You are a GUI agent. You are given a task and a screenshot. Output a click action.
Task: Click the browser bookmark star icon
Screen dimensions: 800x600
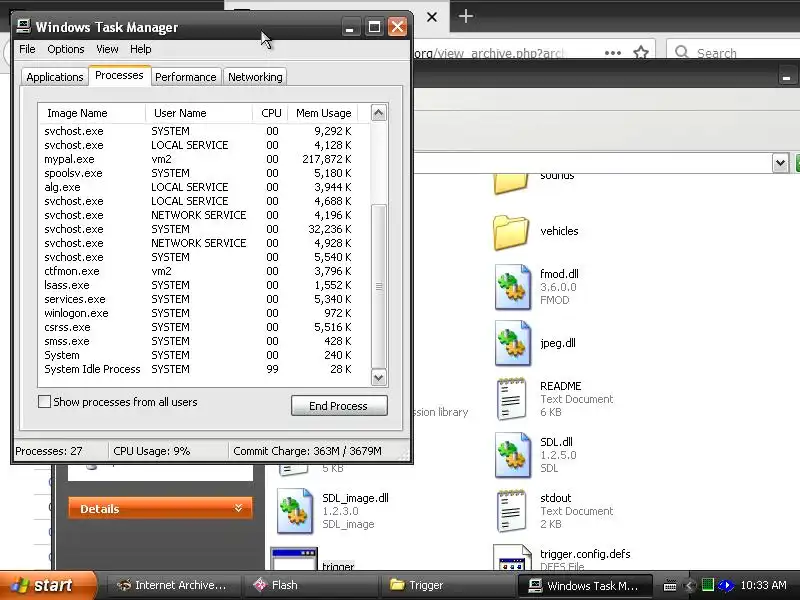[640, 52]
